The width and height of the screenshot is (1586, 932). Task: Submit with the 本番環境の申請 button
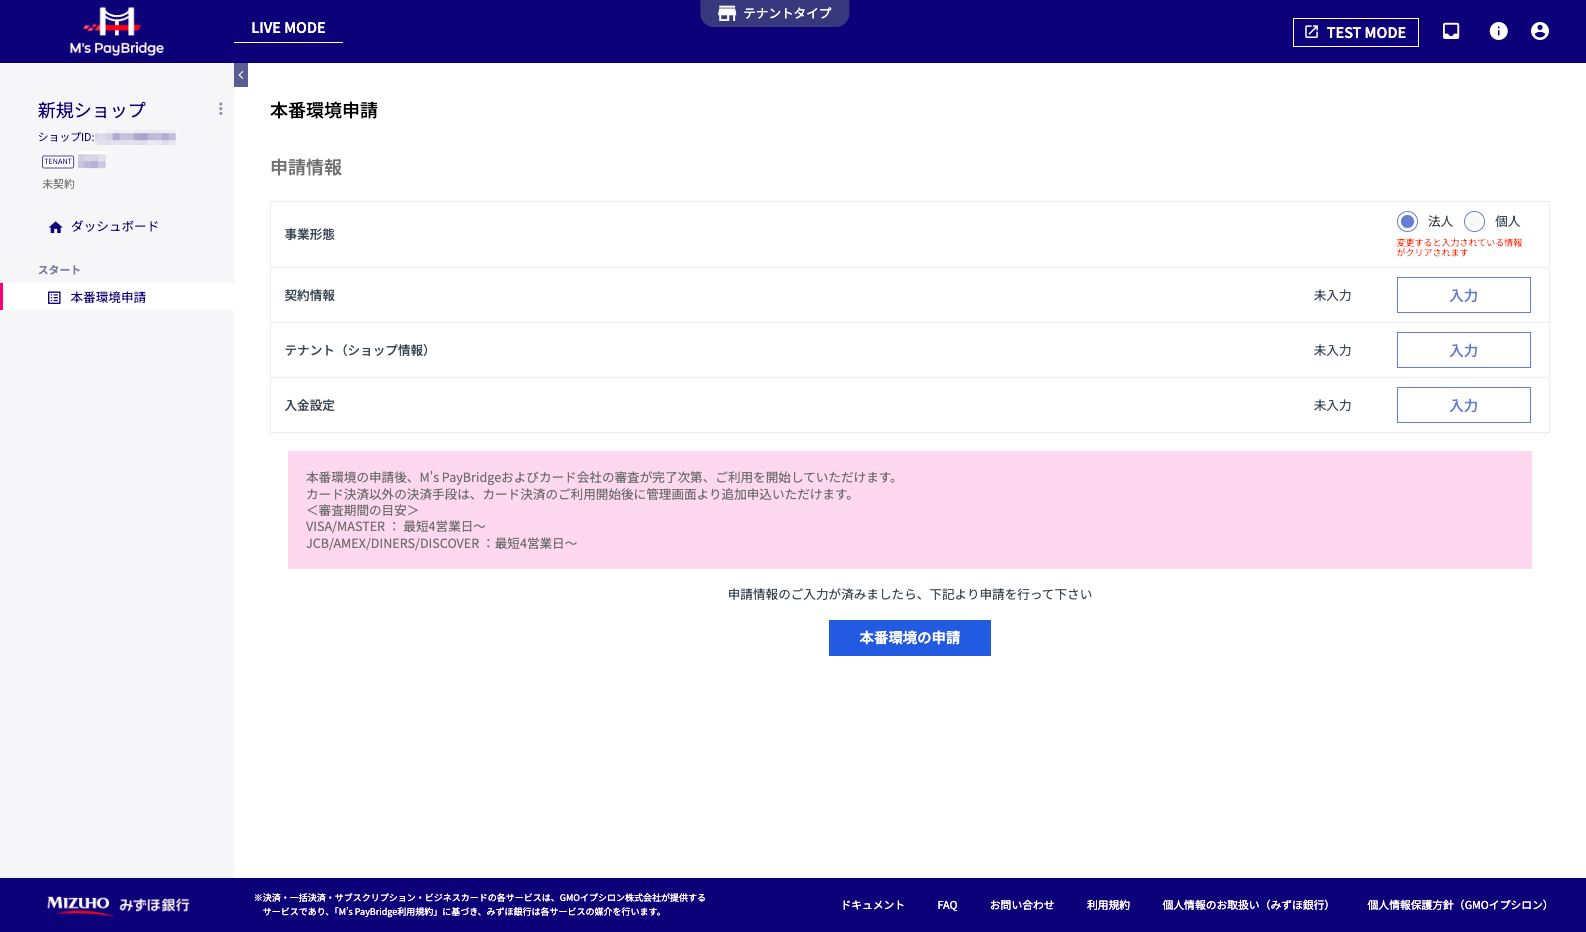pyautogui.click(x=909, y=638)
